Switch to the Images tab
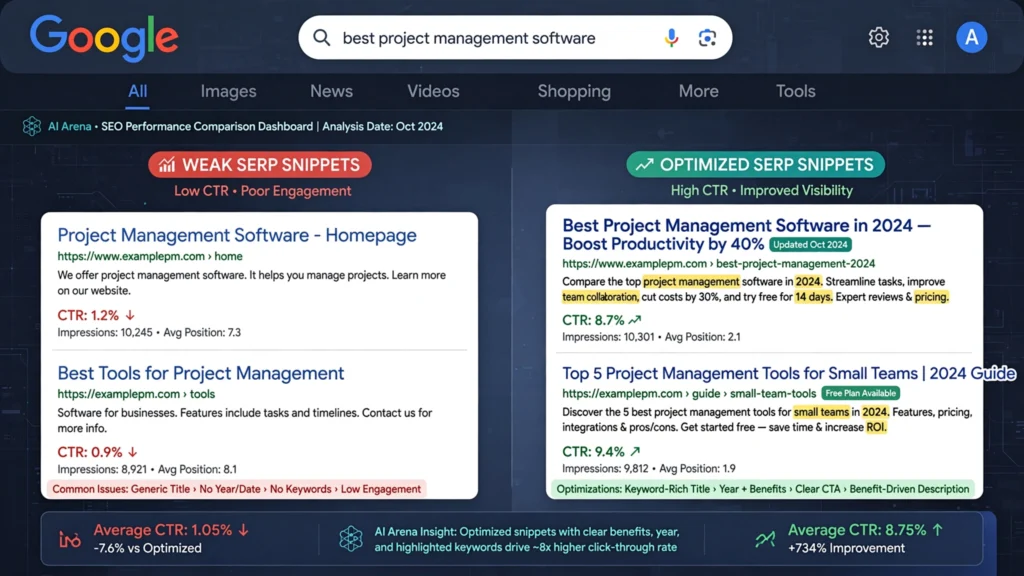Image resolution: width=1024 pixels, height=576 pixels. pyautogui.click(x=228, y=91)
